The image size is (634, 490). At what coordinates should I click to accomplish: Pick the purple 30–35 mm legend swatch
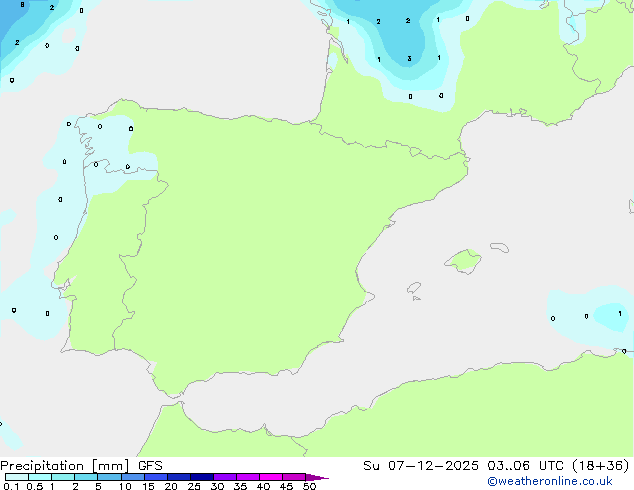pos(225,477)
